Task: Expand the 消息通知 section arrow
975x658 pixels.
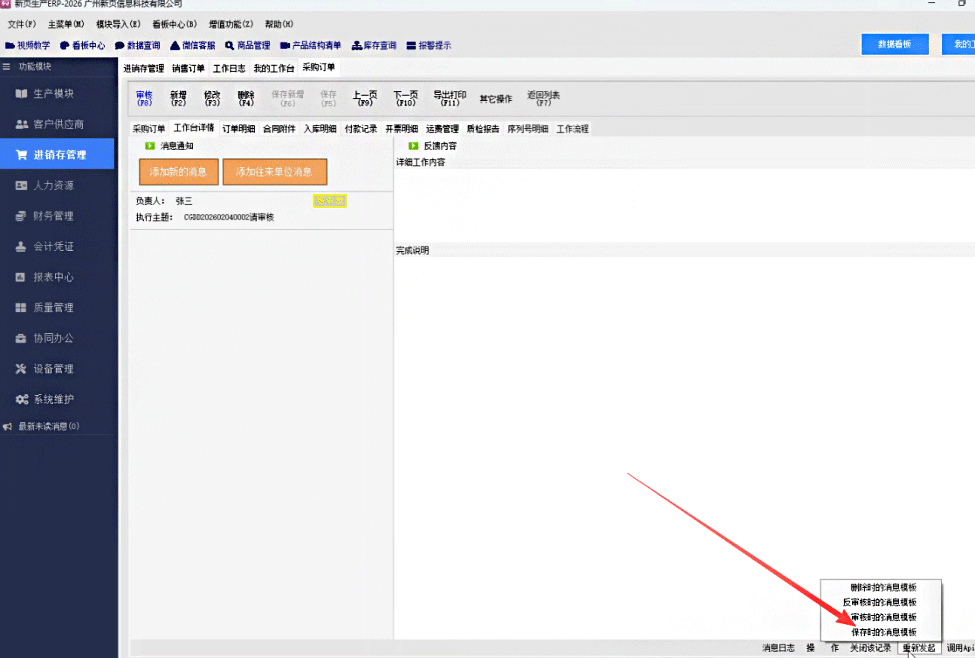Action: tap(150, 146)
